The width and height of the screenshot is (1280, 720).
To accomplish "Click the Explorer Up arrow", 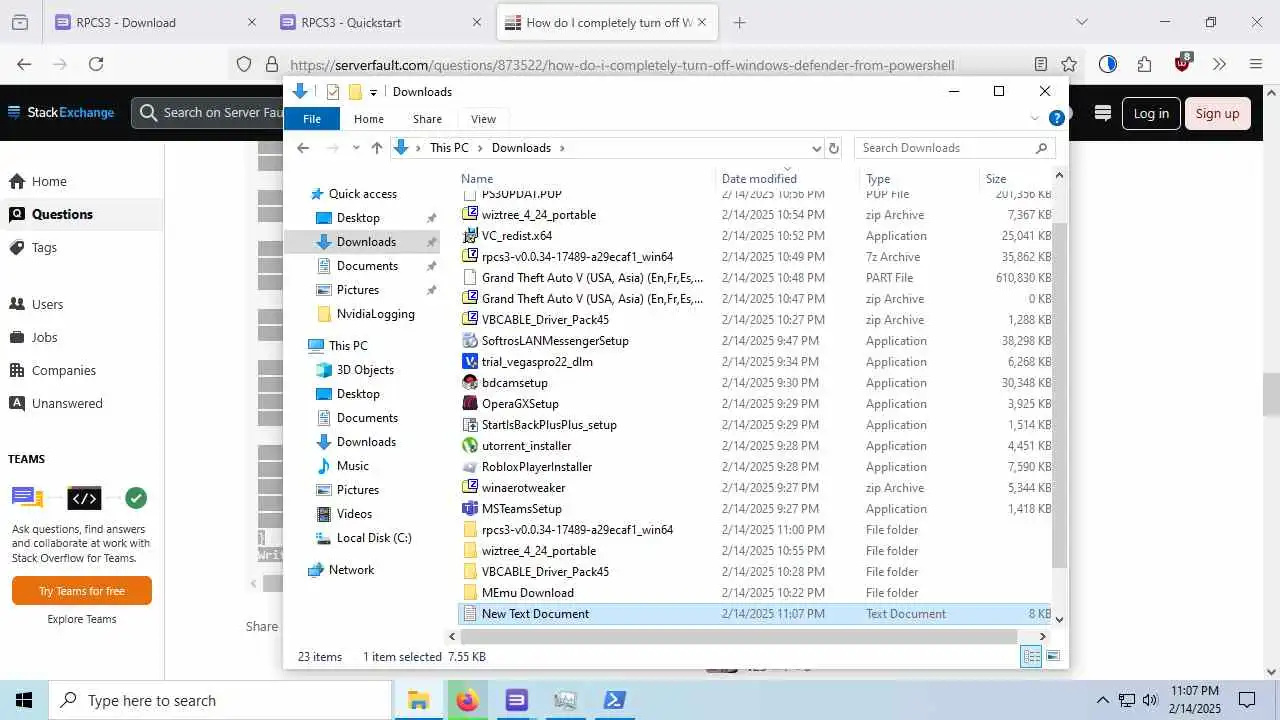I will coord(376,148).
